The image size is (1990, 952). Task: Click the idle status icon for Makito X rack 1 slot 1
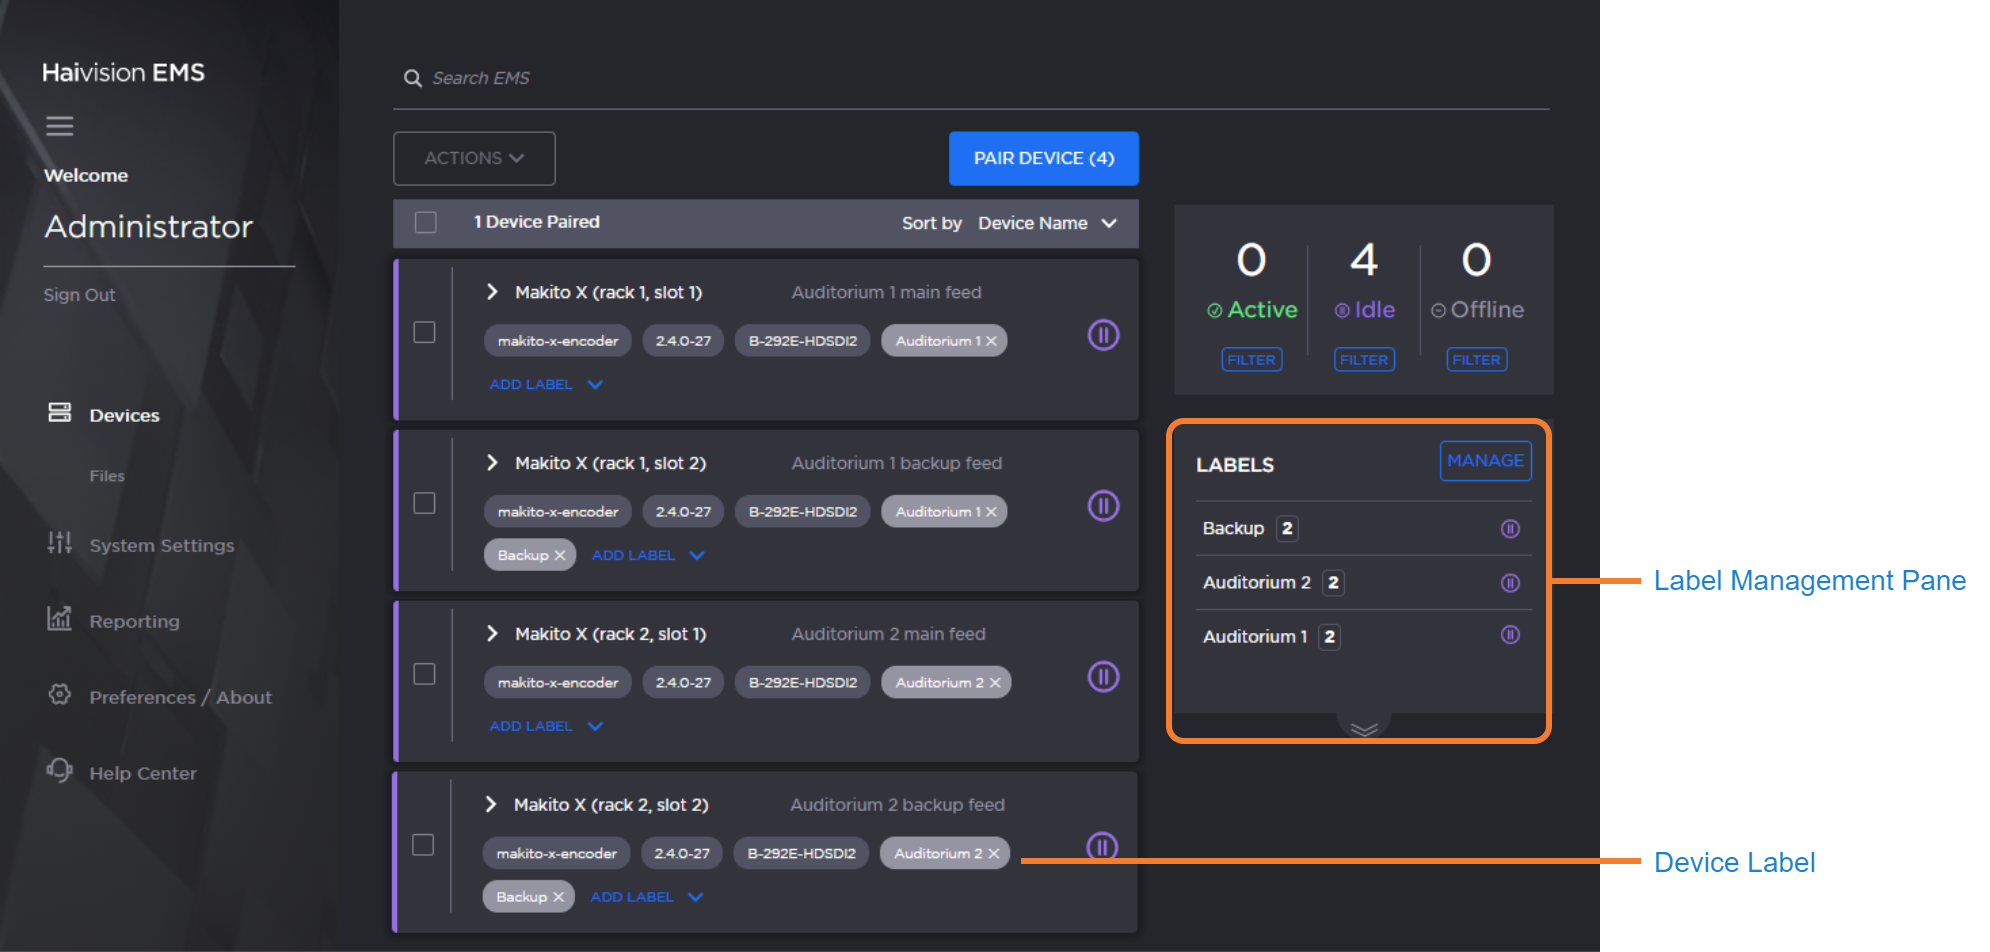click(x=1103, y=335)
